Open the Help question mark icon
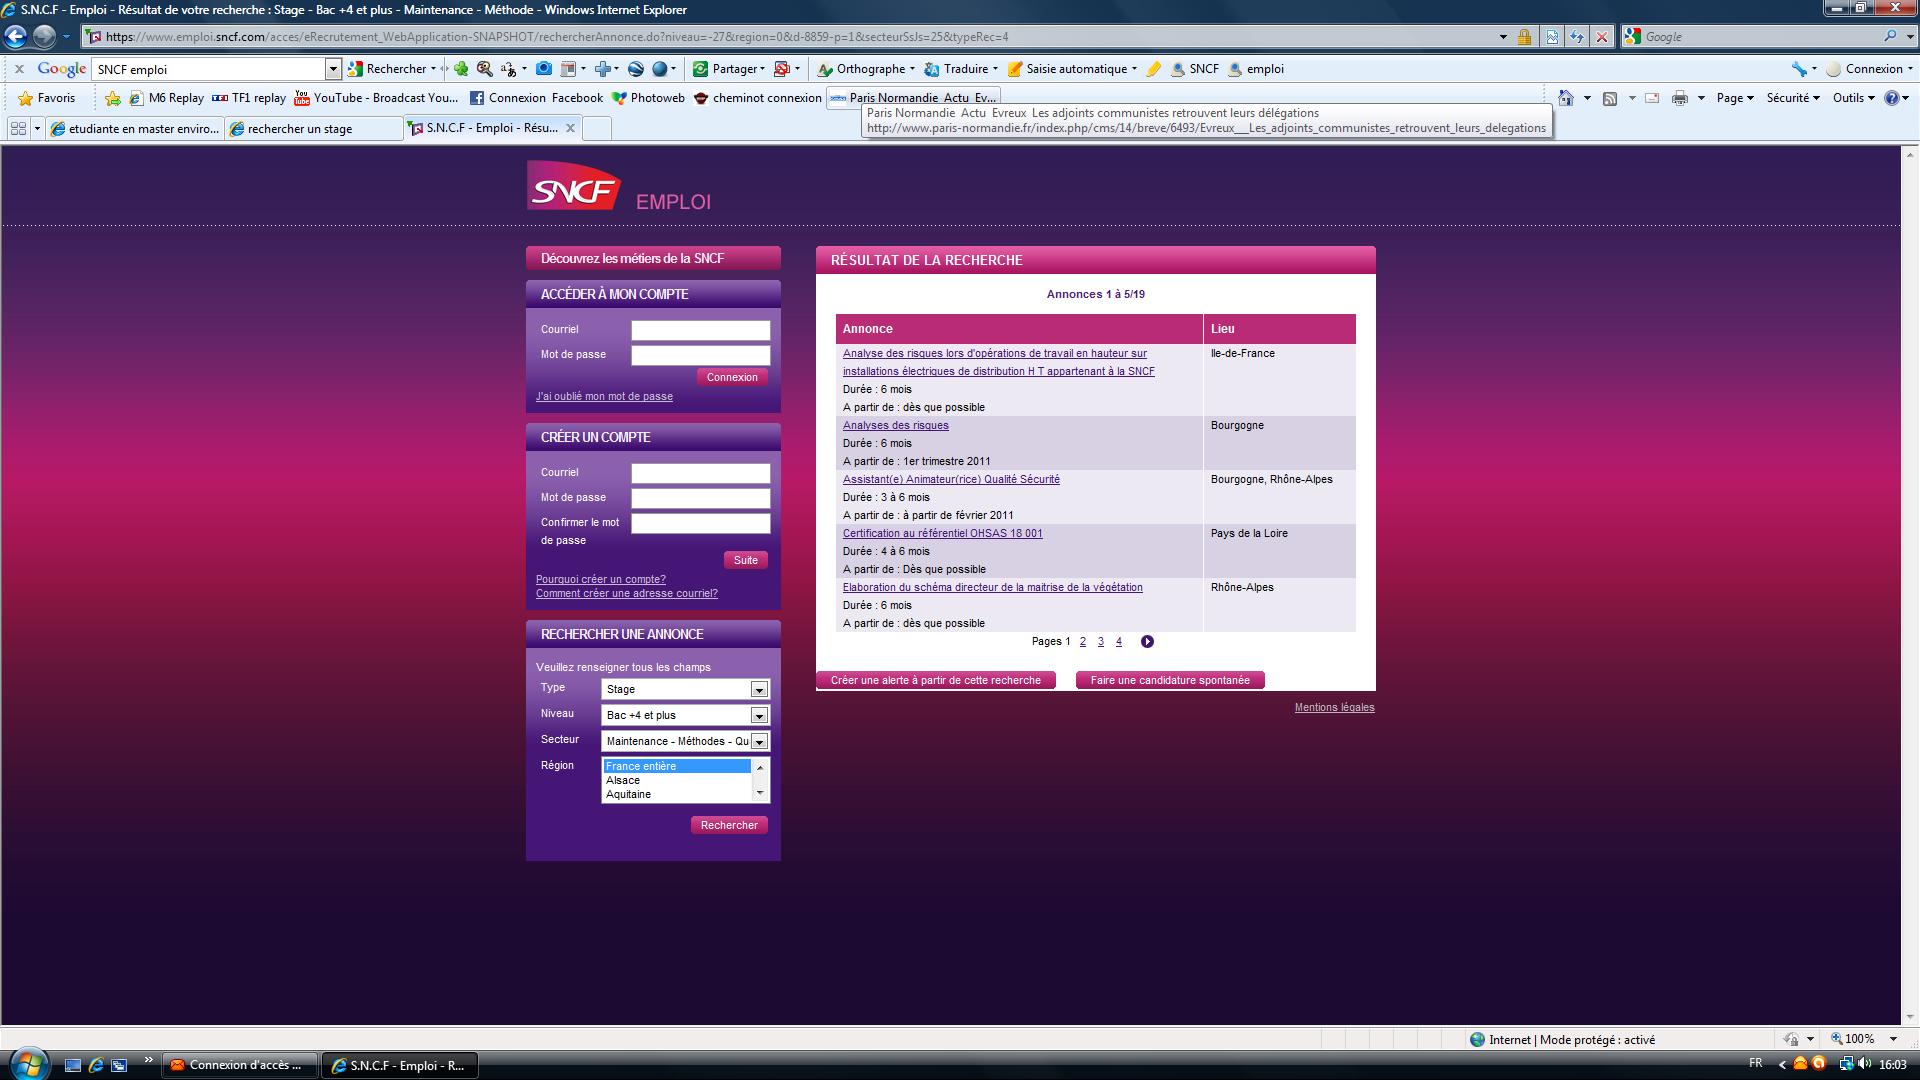 1891,98
